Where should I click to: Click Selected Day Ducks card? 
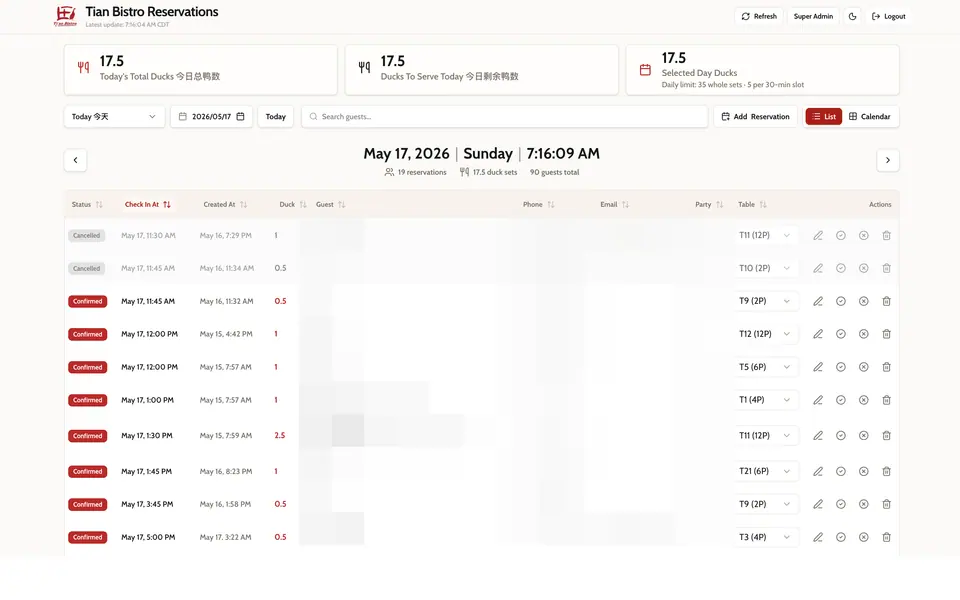coord(762,70)
